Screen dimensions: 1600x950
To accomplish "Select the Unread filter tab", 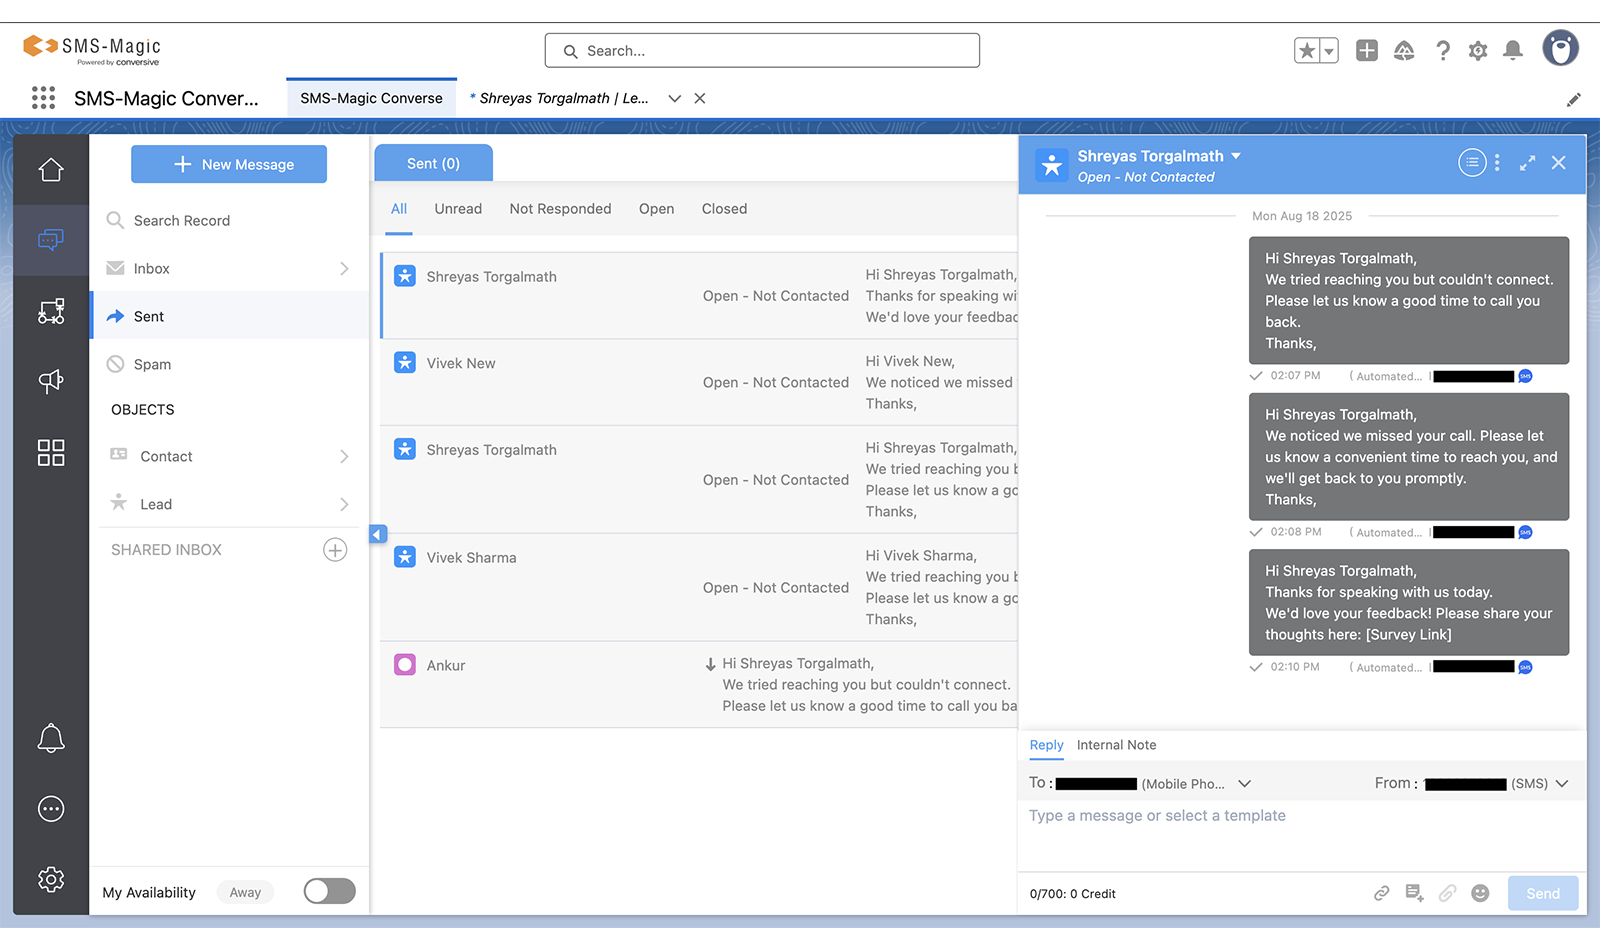I will point(458,209).
